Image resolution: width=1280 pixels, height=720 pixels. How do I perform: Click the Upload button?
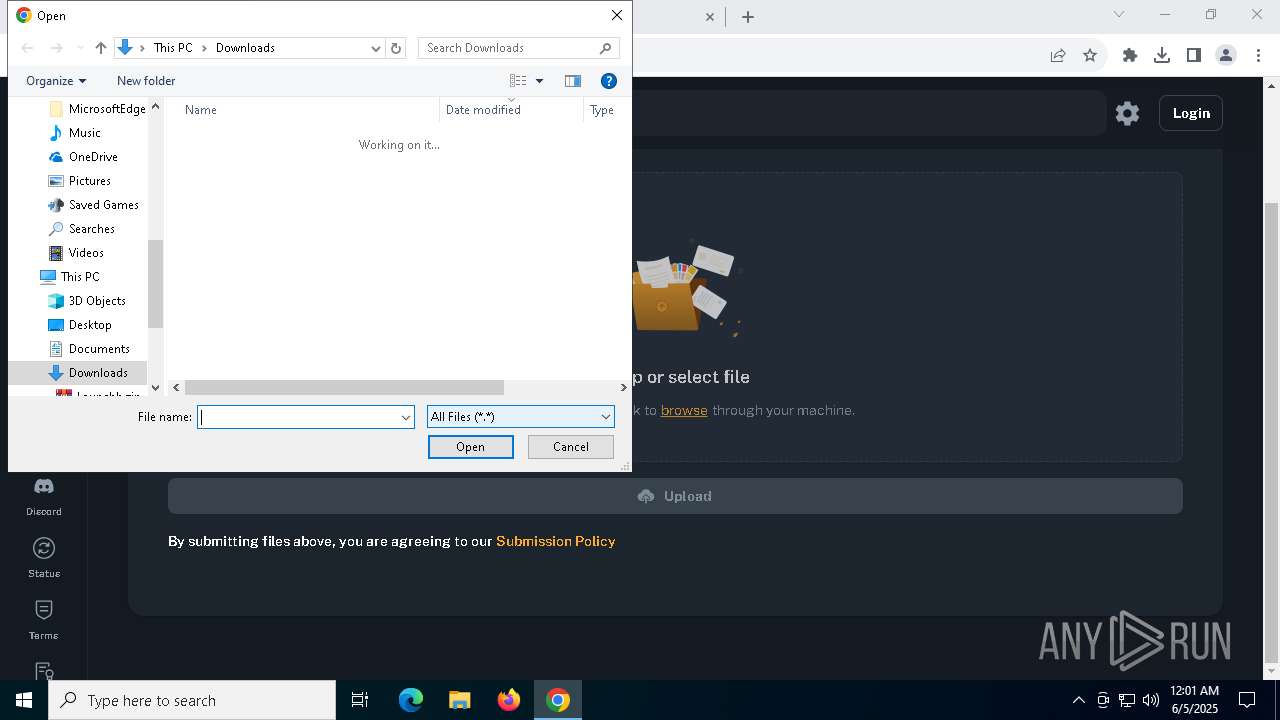pos(675,496)
